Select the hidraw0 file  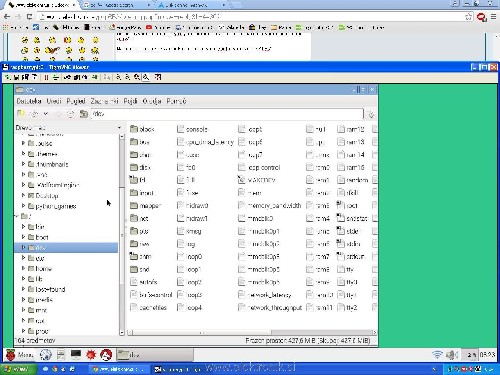[x=192, y=205]
